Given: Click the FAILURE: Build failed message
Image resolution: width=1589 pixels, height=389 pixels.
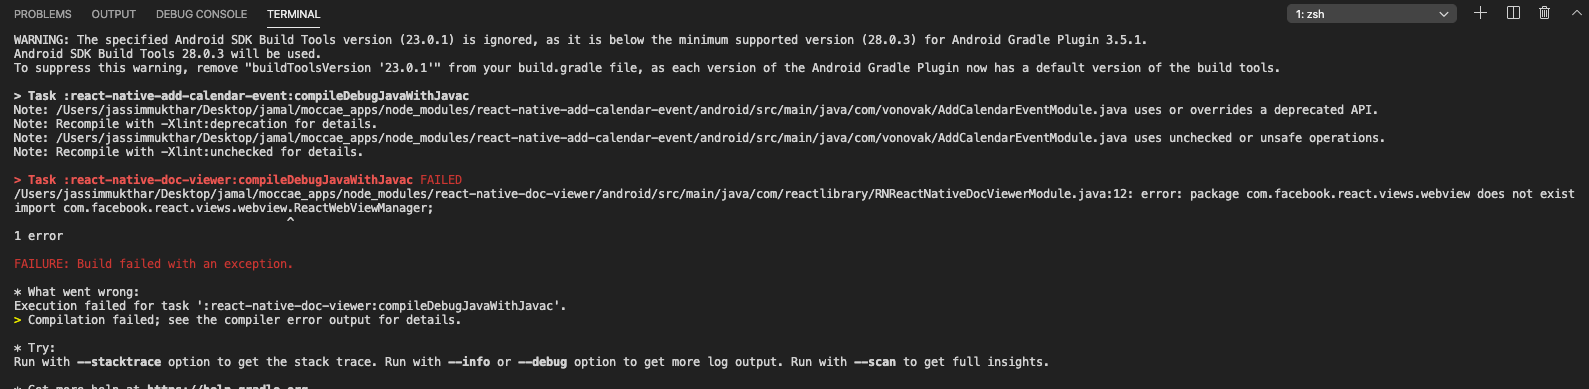Looking at the screenshot, I should pyautogui.click(x=153, y=264).
